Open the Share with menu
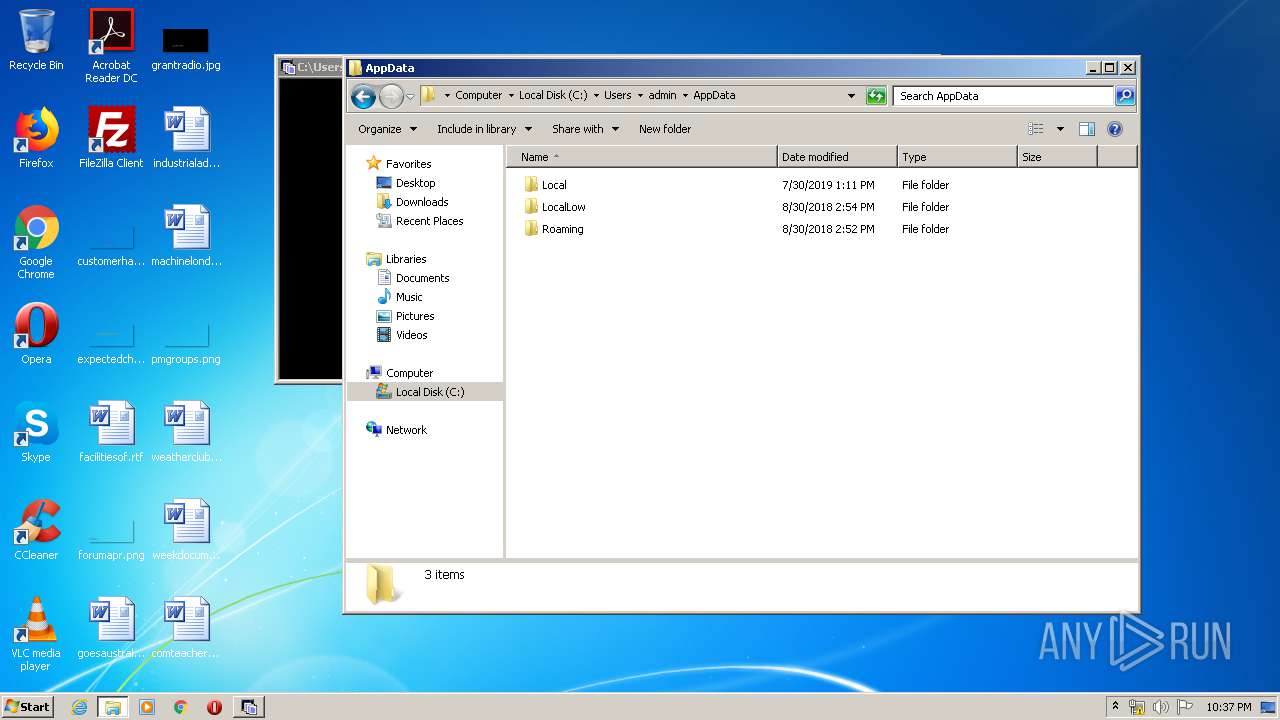Viewport: 1280px width, 720px height. point(585,129)
